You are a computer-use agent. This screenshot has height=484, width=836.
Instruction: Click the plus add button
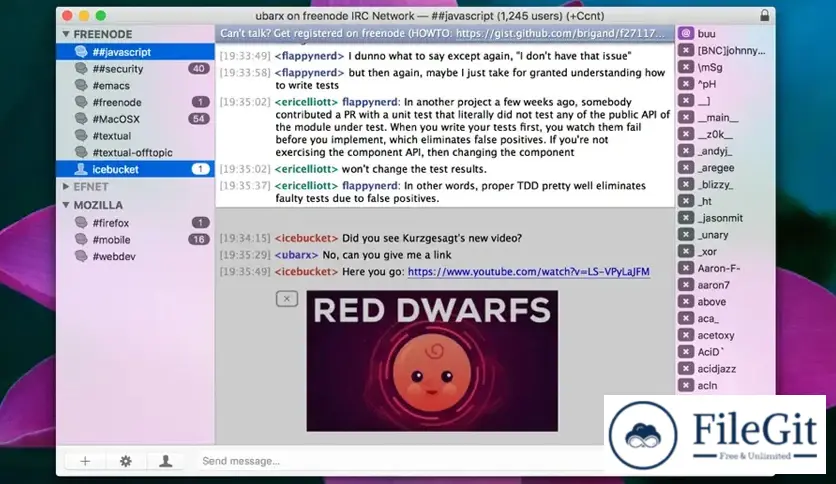click(85, 461)
